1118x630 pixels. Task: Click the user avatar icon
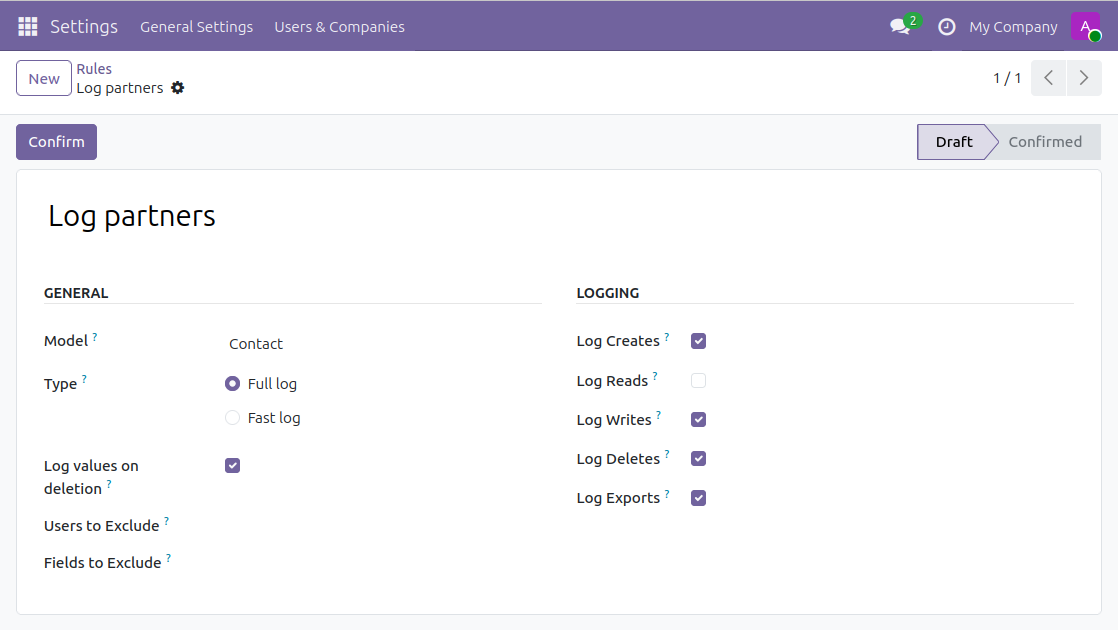[1085, 27]
